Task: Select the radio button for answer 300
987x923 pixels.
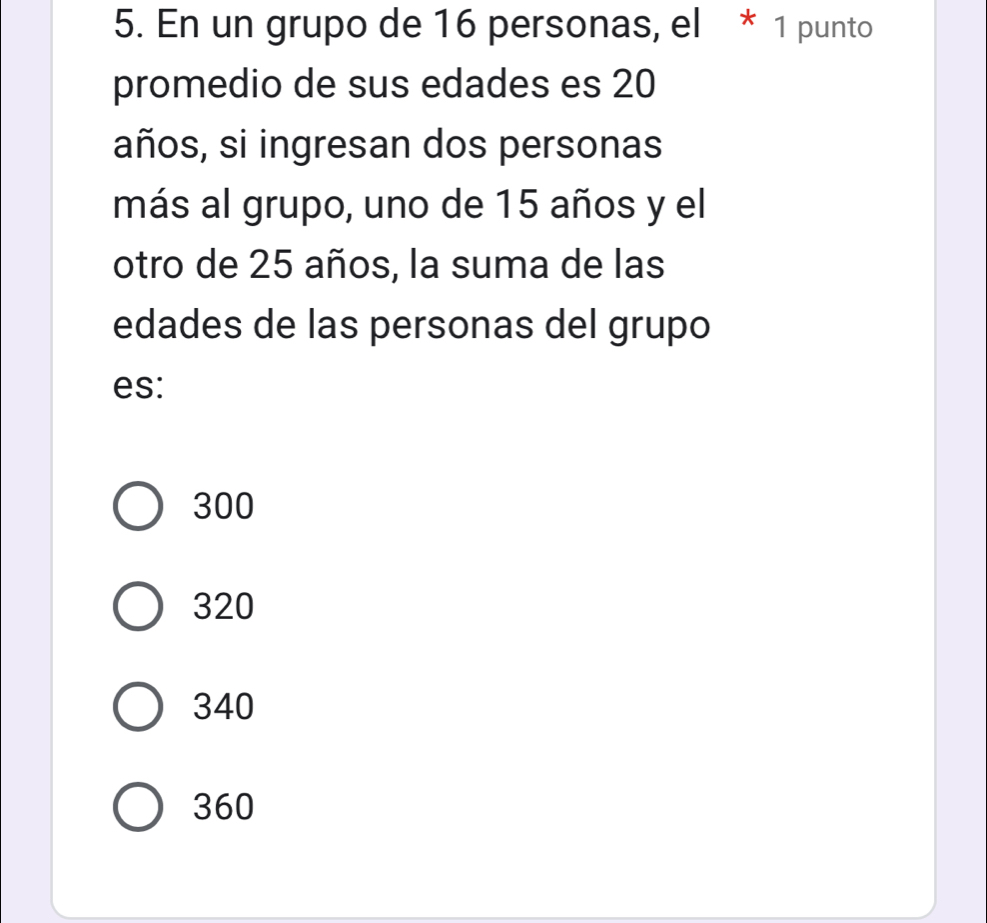Action: [137, 506]
